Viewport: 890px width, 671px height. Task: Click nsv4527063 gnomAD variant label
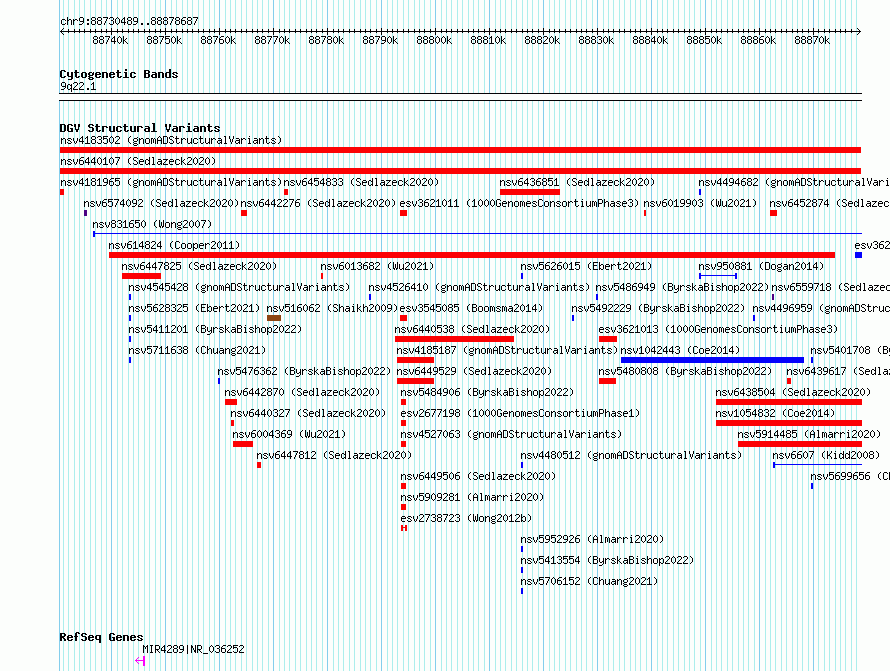point(511,434)
